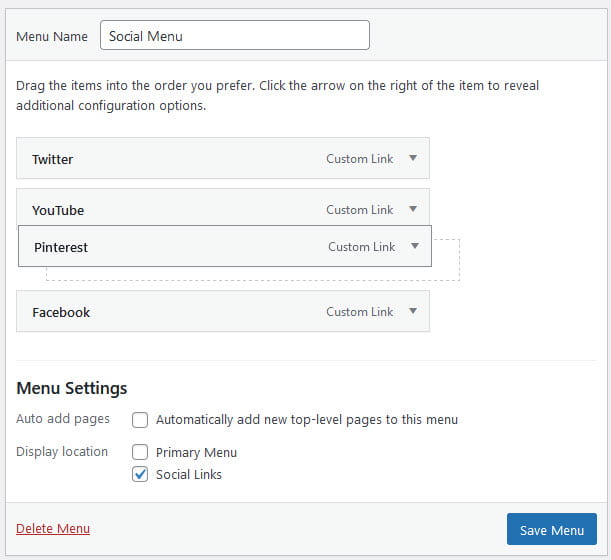
Task: Click Custom Link label on YouTube item
Action: (x=360, y=210)
